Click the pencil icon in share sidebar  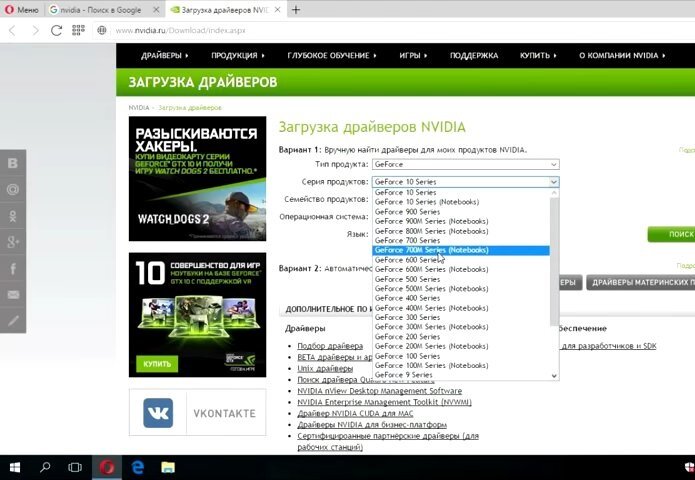tap(13, 320)
